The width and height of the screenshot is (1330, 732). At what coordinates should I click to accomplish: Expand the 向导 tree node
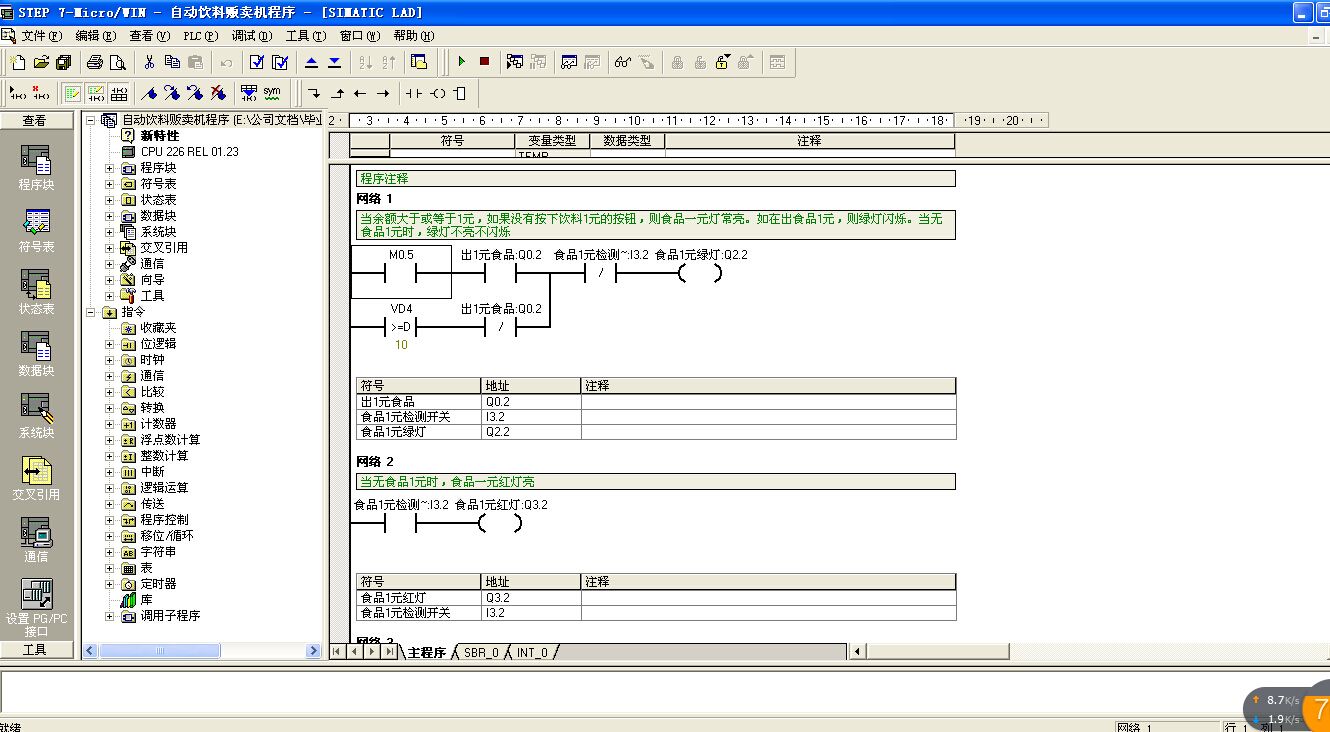(x=110, y=280)
